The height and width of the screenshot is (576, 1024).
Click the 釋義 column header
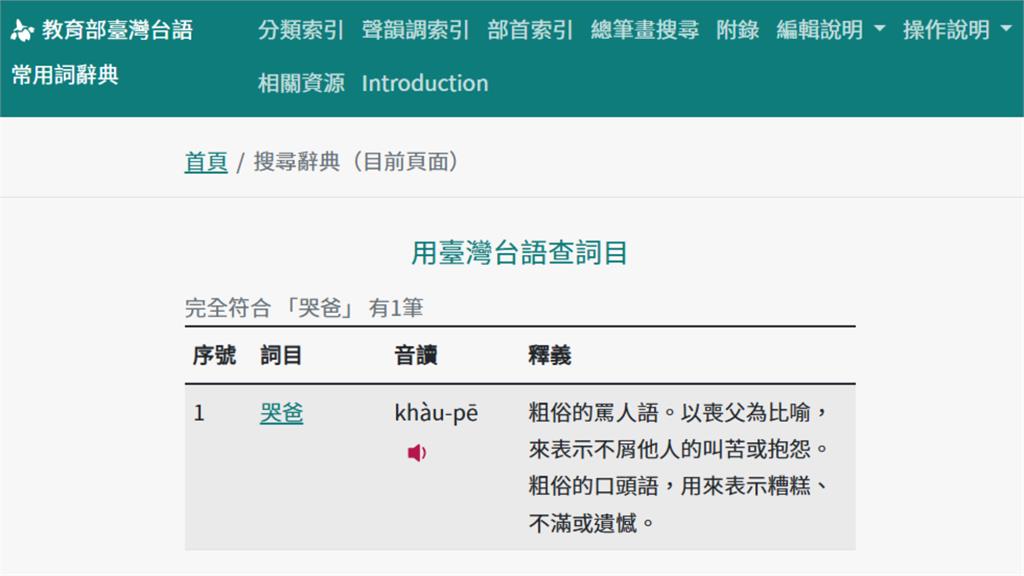point(549,355)
